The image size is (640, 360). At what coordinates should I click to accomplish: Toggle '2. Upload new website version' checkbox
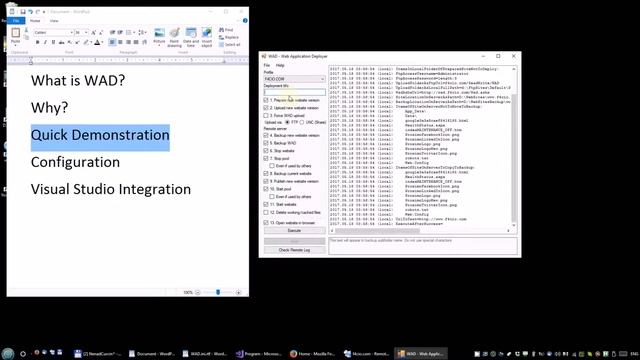pos(266,108)
